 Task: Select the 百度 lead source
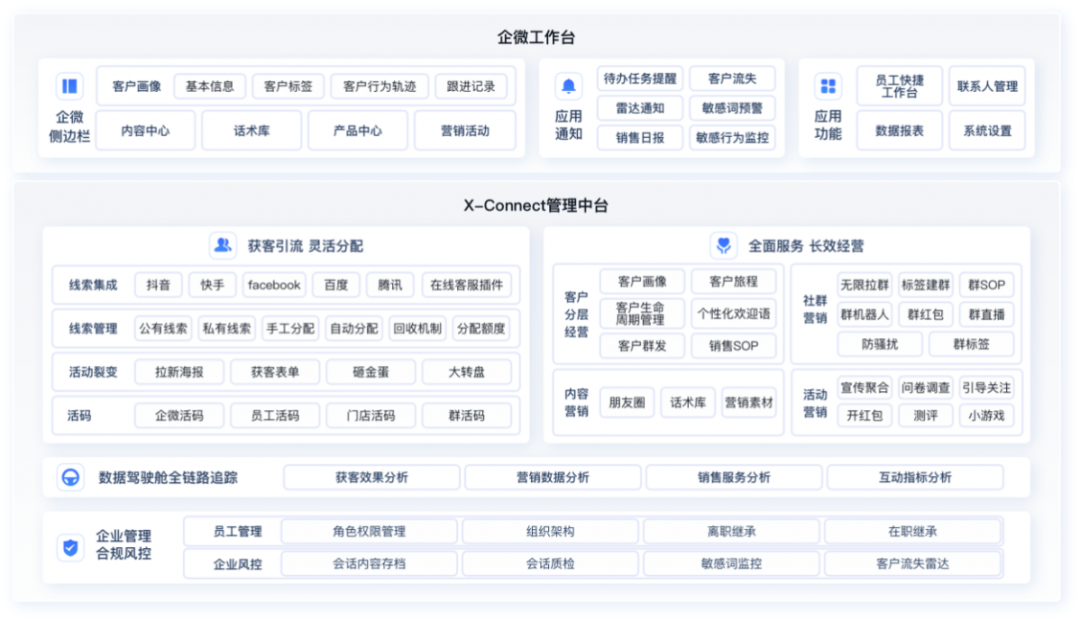336,284
